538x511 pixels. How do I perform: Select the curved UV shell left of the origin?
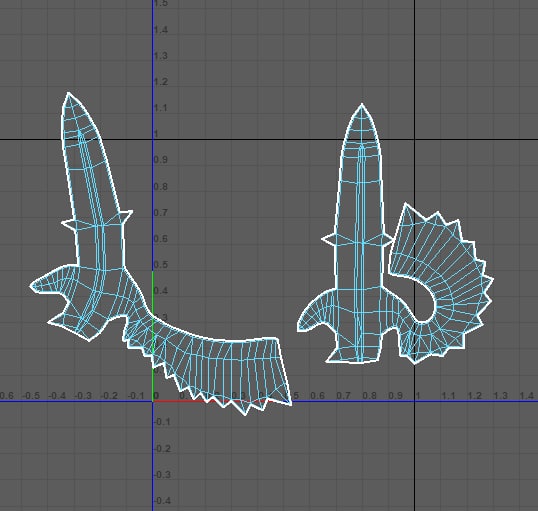tap(100, 240)
